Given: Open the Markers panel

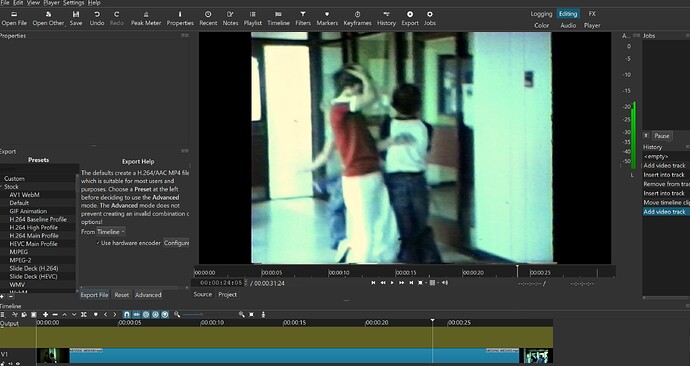Looking at the screenshot, I should (x=327, y=18).
